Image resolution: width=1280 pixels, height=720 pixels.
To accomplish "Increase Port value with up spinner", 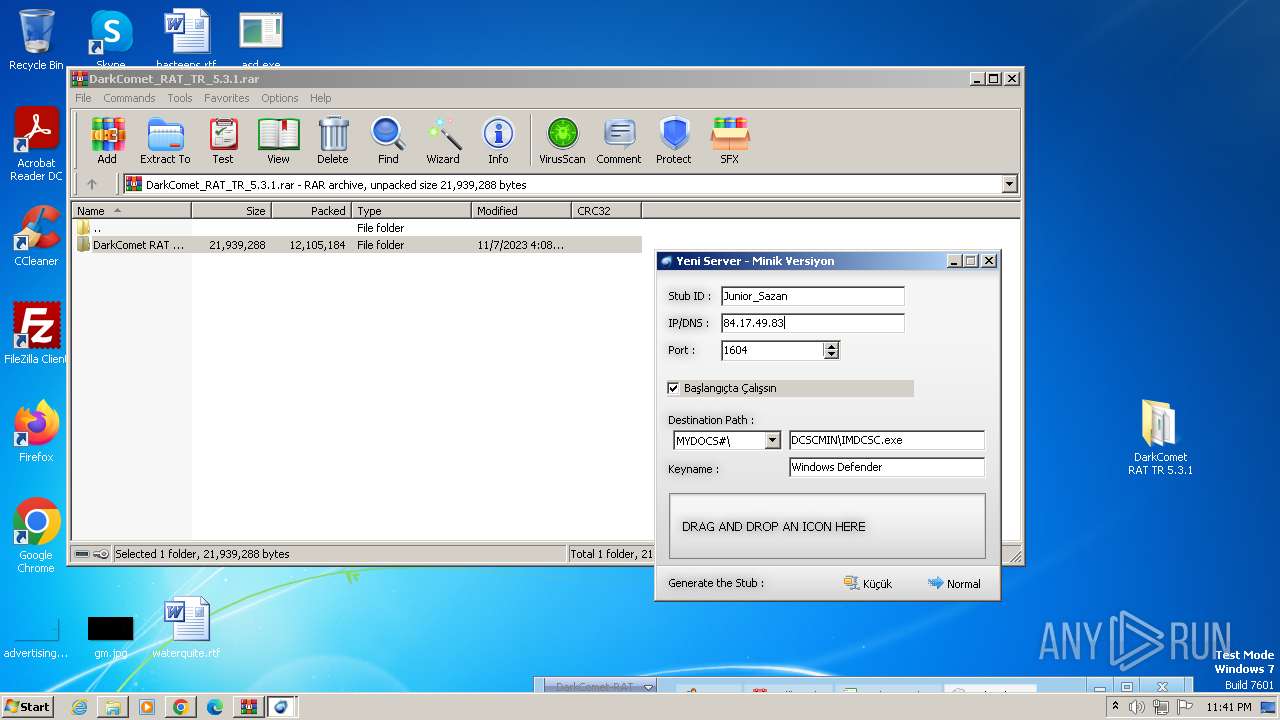I will pos(831,346).
